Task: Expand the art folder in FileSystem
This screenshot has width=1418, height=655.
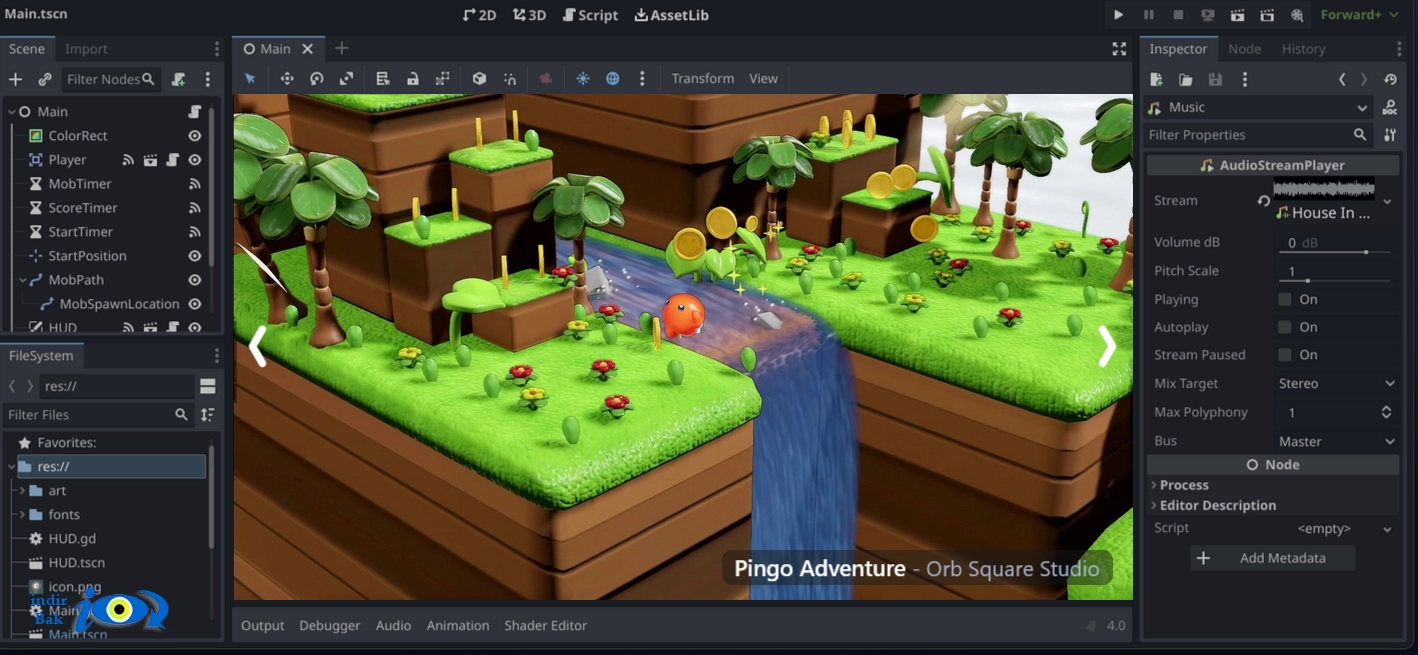Action: 22,491
